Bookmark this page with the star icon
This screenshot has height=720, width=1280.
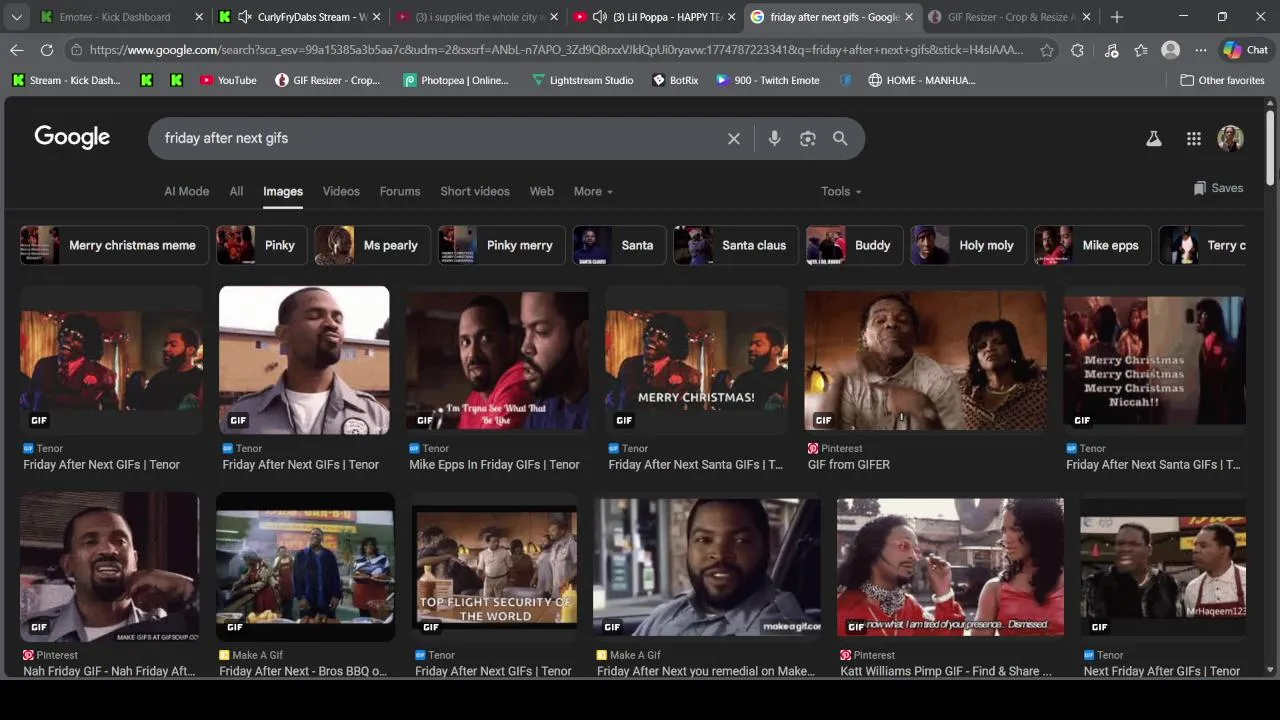point(1047,50)
